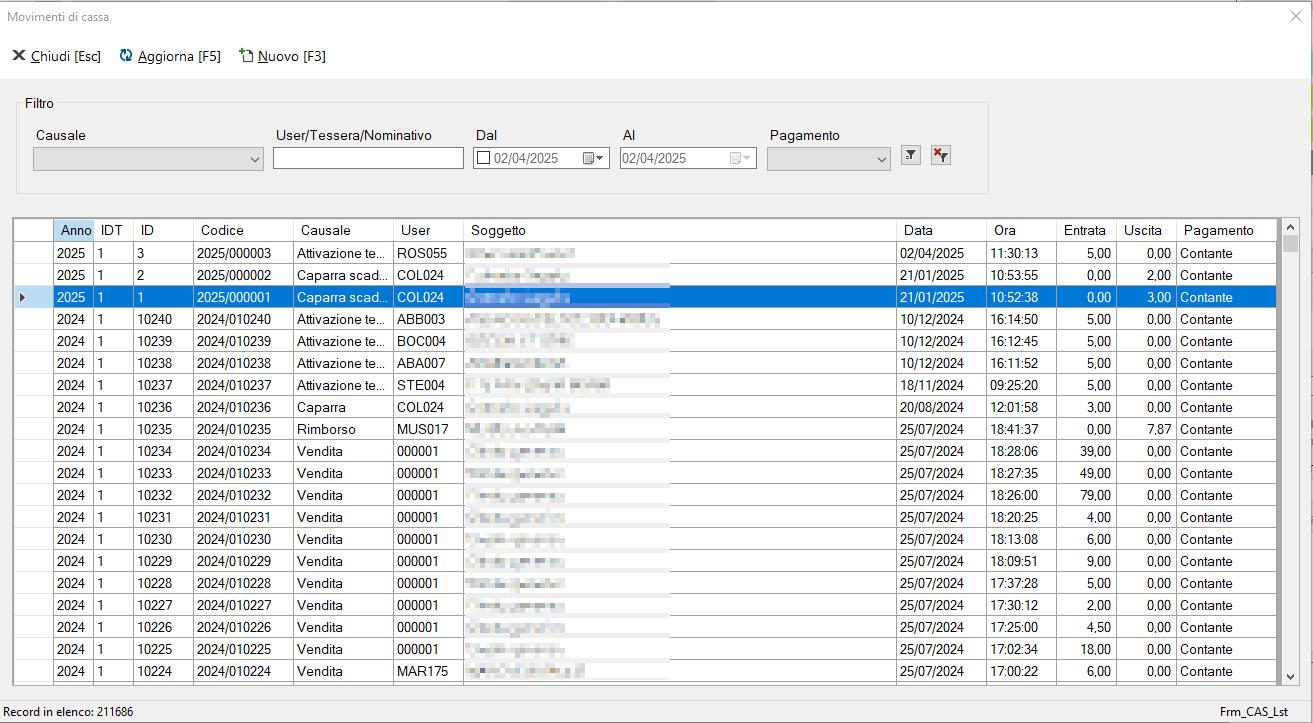
Task: Enable the Dal date checkbox
Action: (484, 158)
